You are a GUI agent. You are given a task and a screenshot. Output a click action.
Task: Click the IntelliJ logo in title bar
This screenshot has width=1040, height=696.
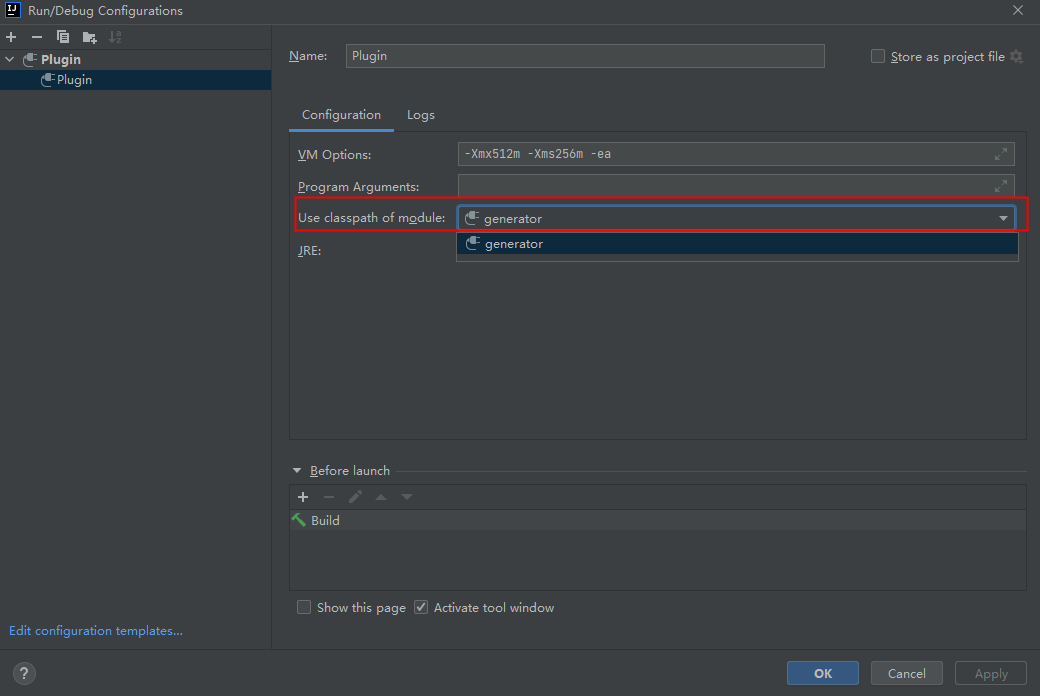click(x=13, y=10)
